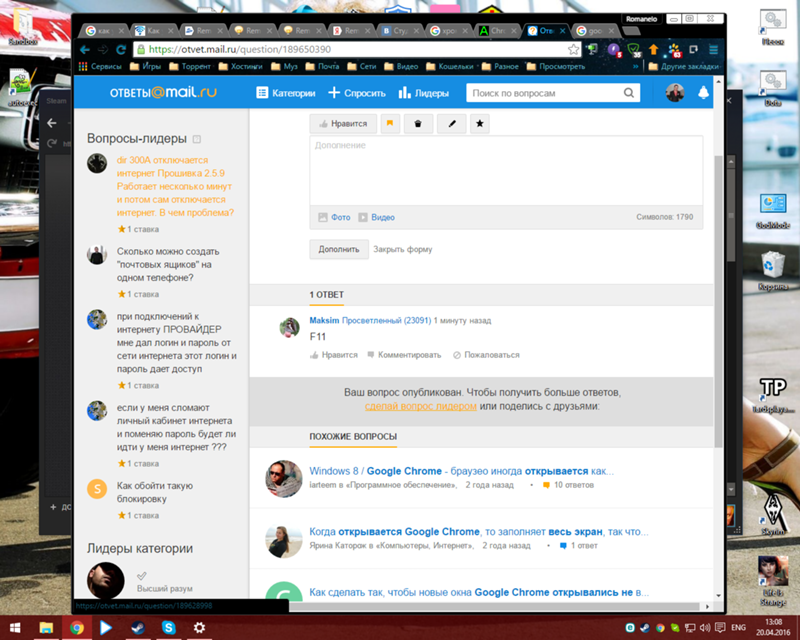The height and width of the screenshot is (640, 800).
Task: Attach a photo with the Фото link
Action: pyautogui.click(x=335, y=217)
